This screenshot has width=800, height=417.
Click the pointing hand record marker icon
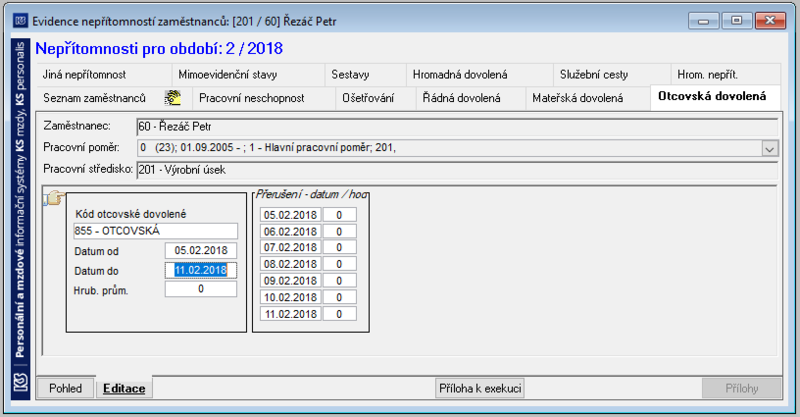click(x=54, y=198)
